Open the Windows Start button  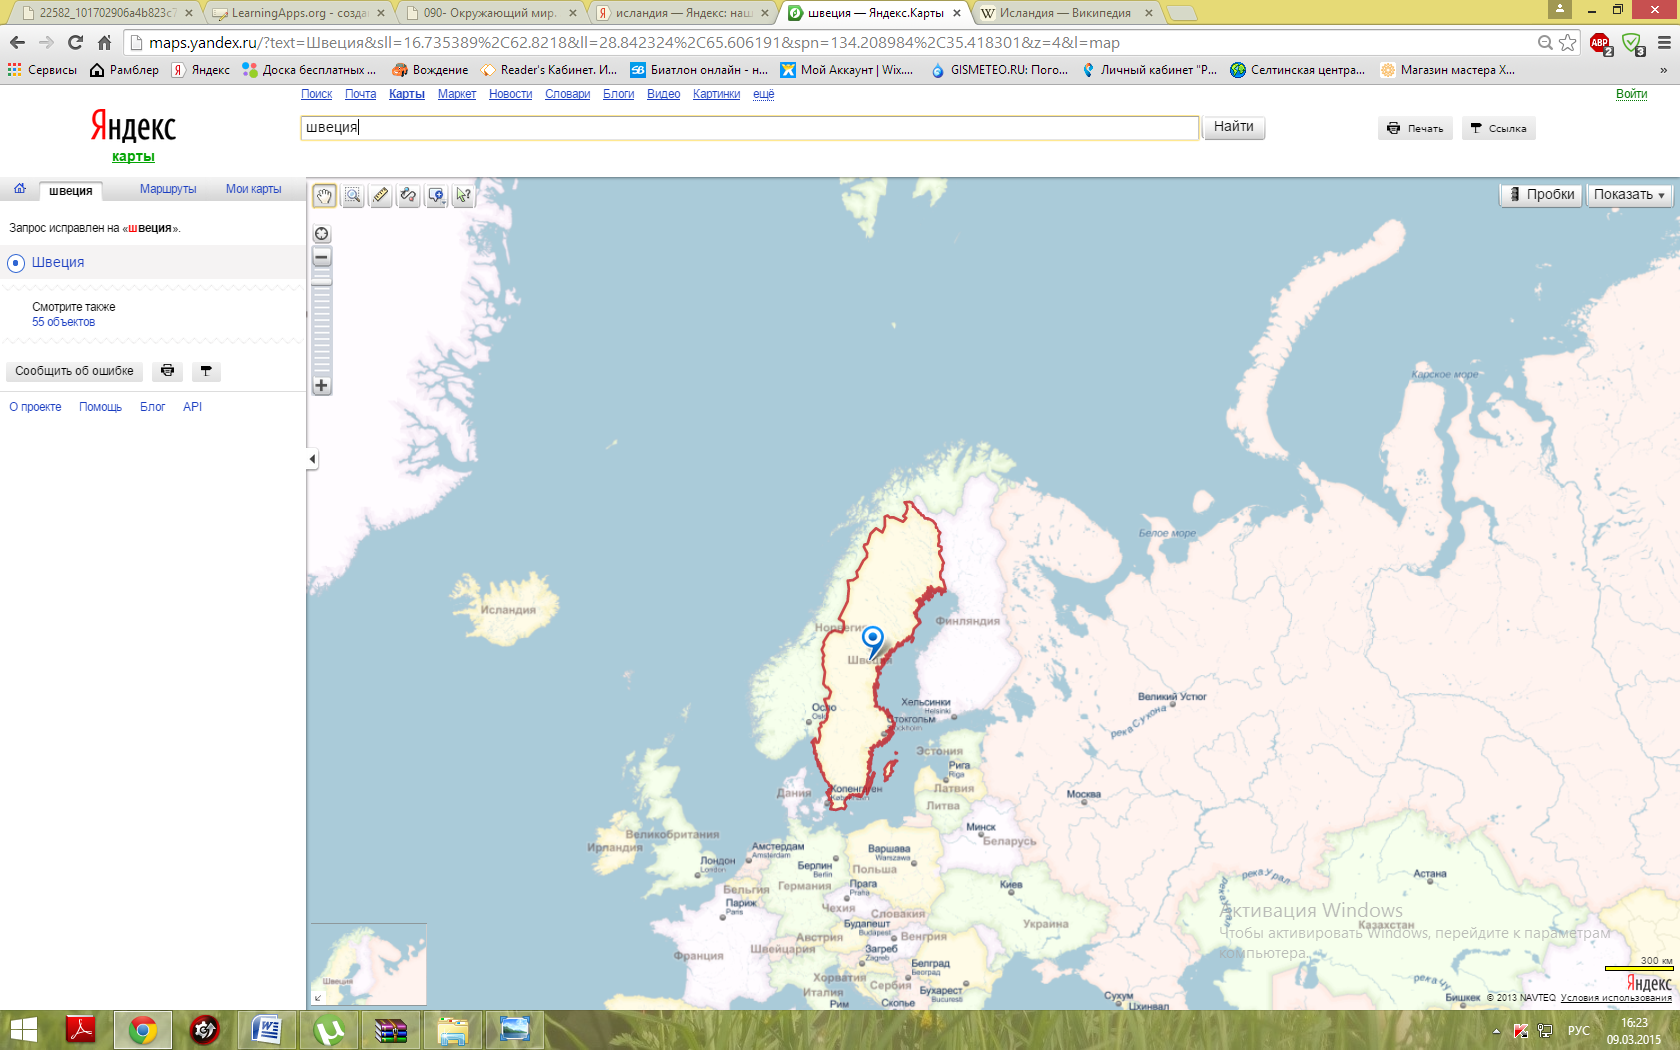[23, 1030]
